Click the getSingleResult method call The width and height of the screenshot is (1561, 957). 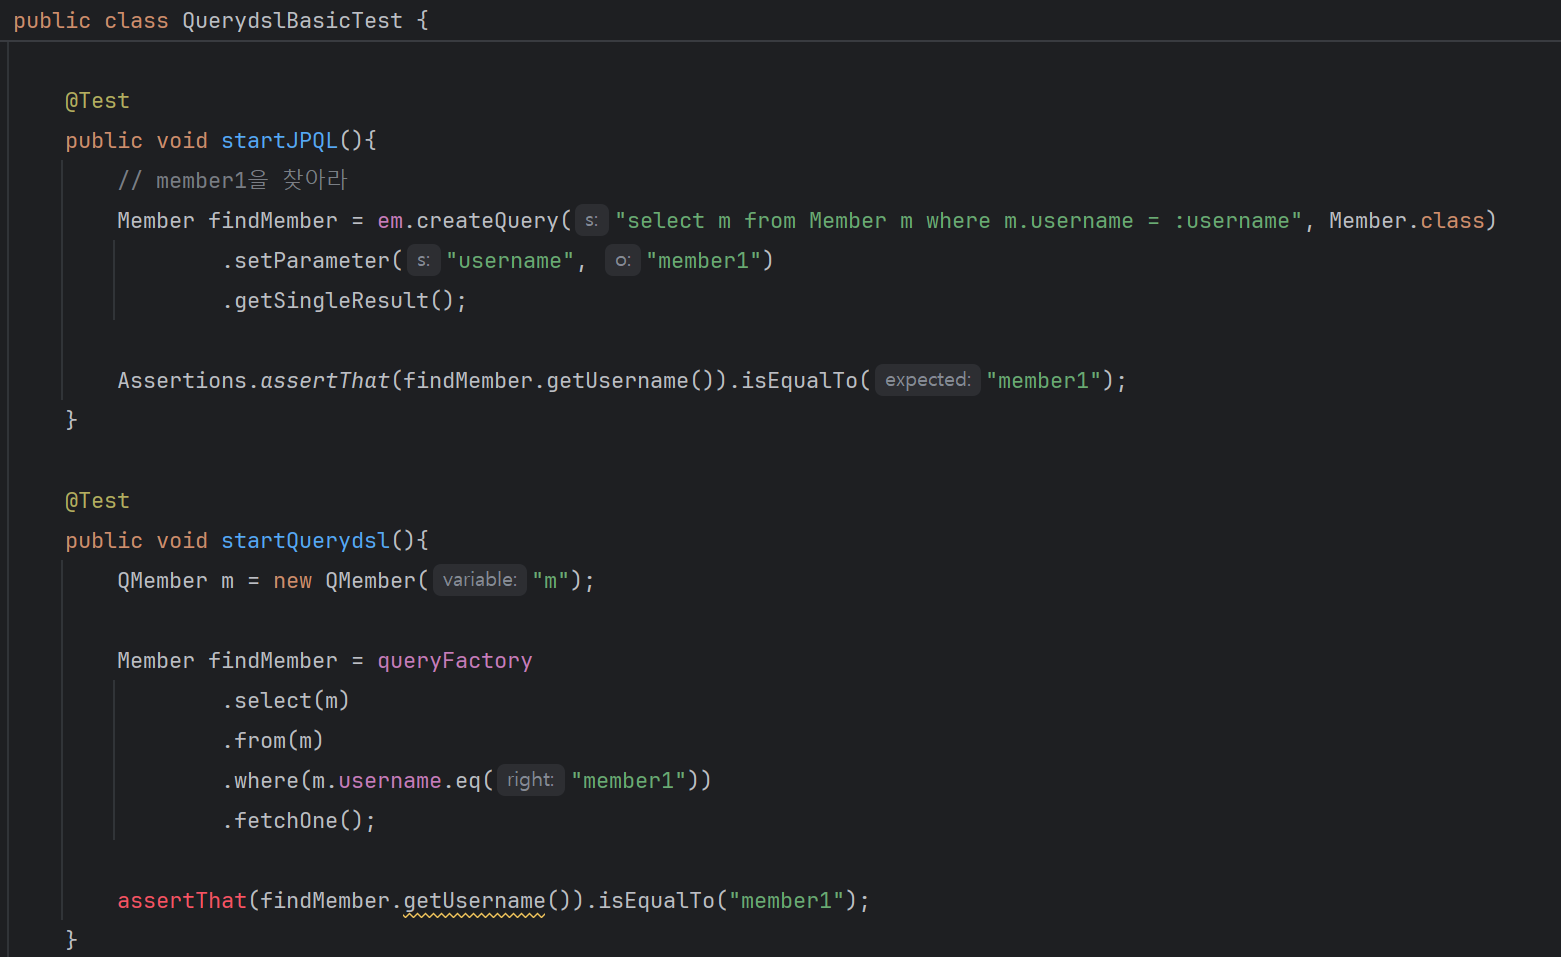point(331,301)
